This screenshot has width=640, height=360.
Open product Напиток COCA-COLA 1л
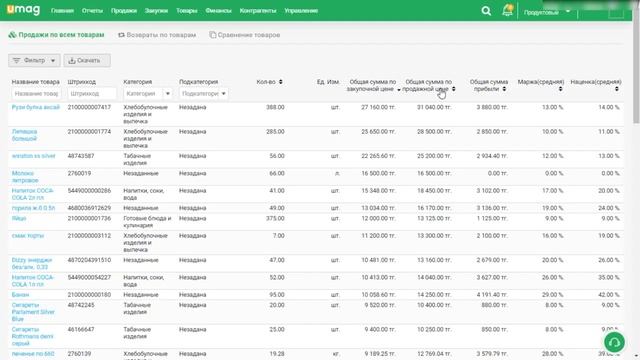(33, 280)
